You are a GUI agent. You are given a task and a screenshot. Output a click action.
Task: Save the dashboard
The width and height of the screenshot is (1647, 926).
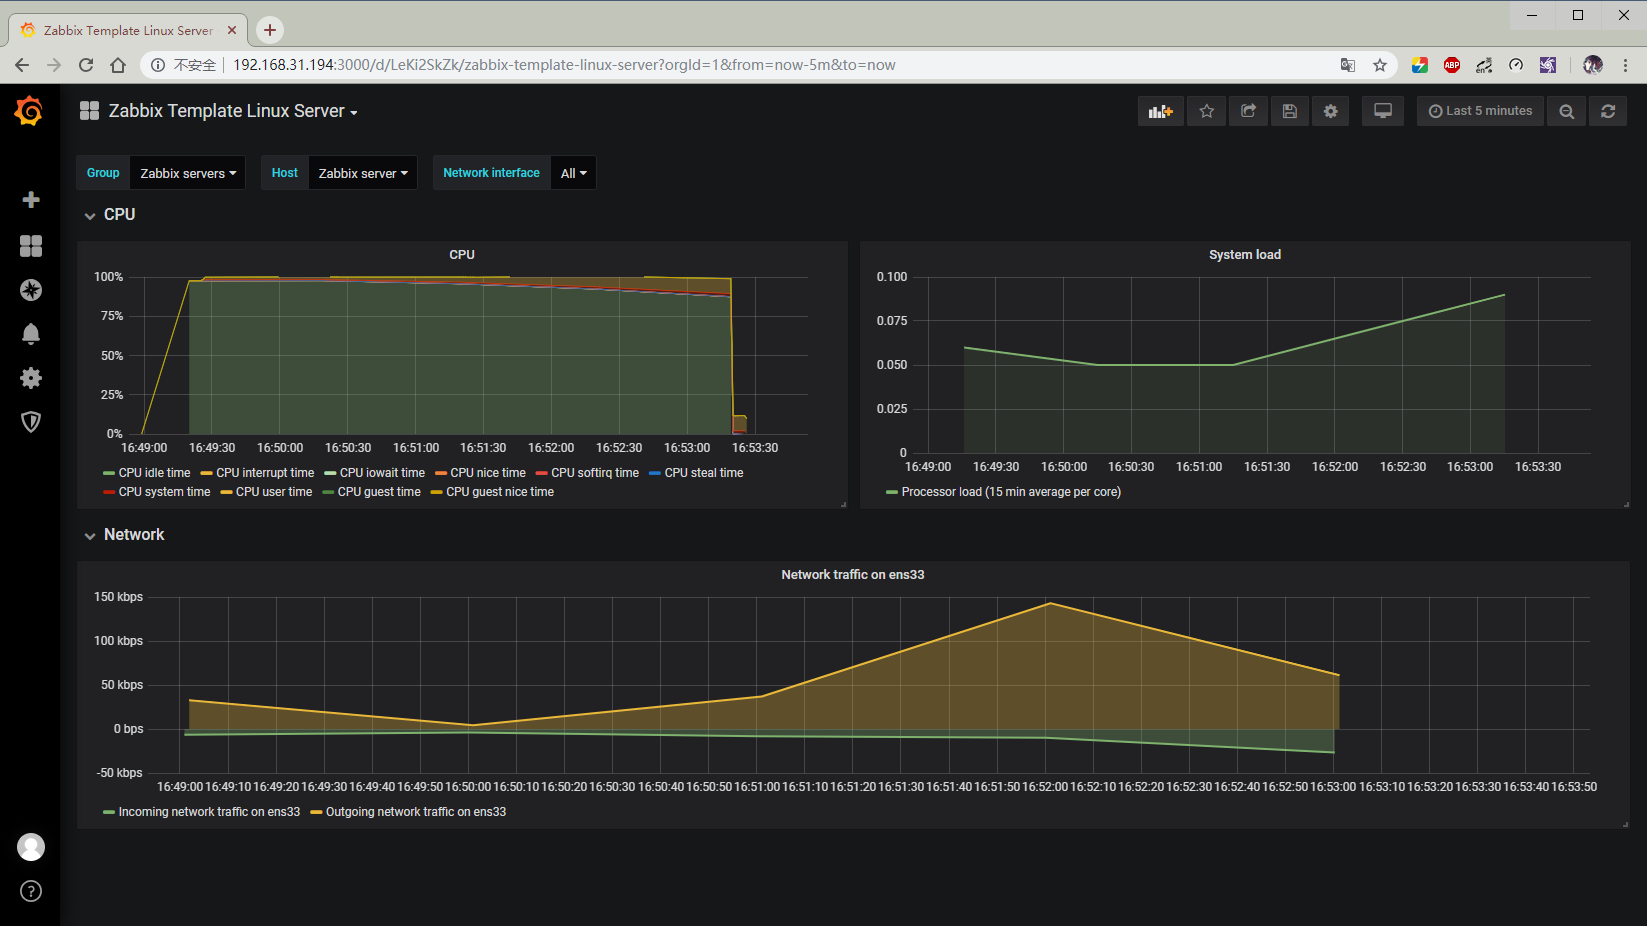click(1290, 111)
